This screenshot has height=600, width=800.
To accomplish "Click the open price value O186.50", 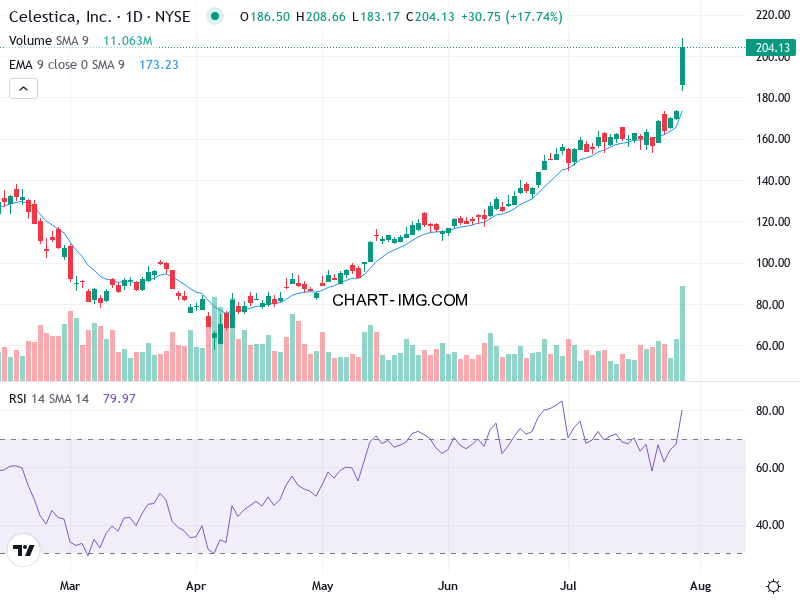I will pyautogui.click(x=265, y=17).
